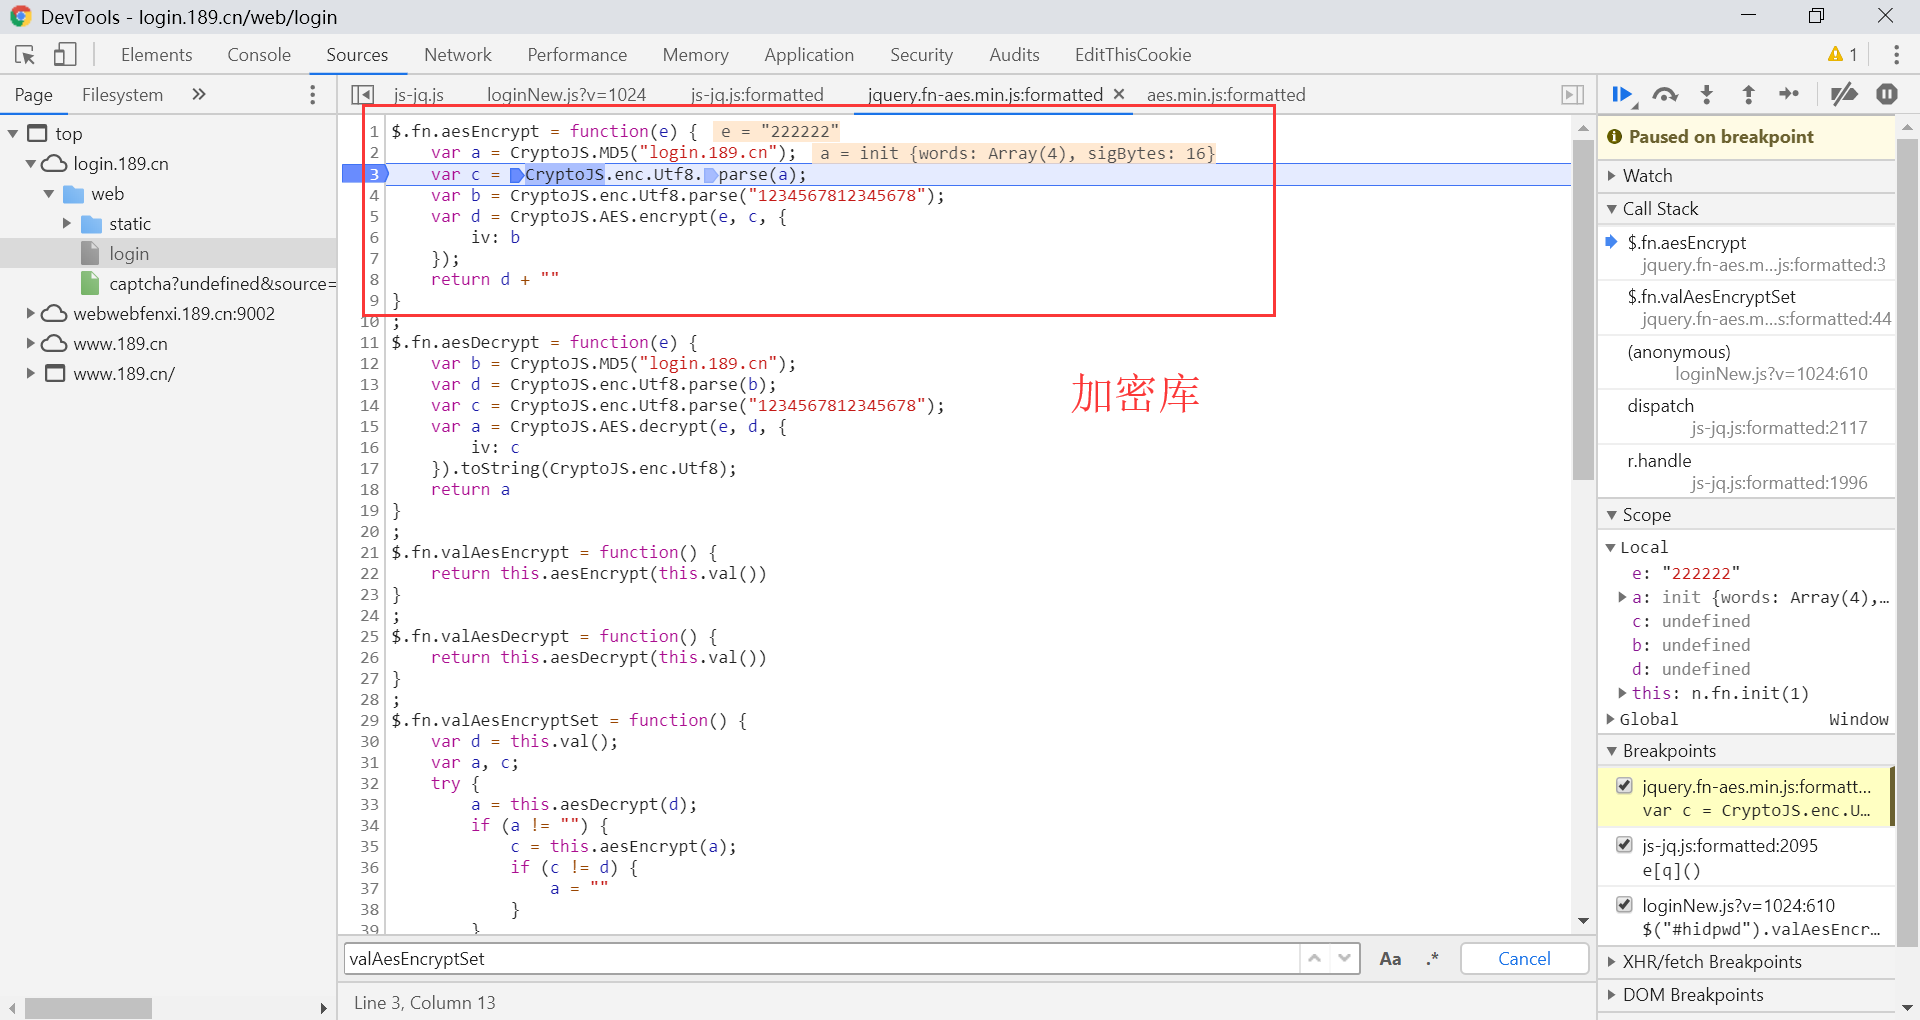Open the Application panel

(809, 55)
